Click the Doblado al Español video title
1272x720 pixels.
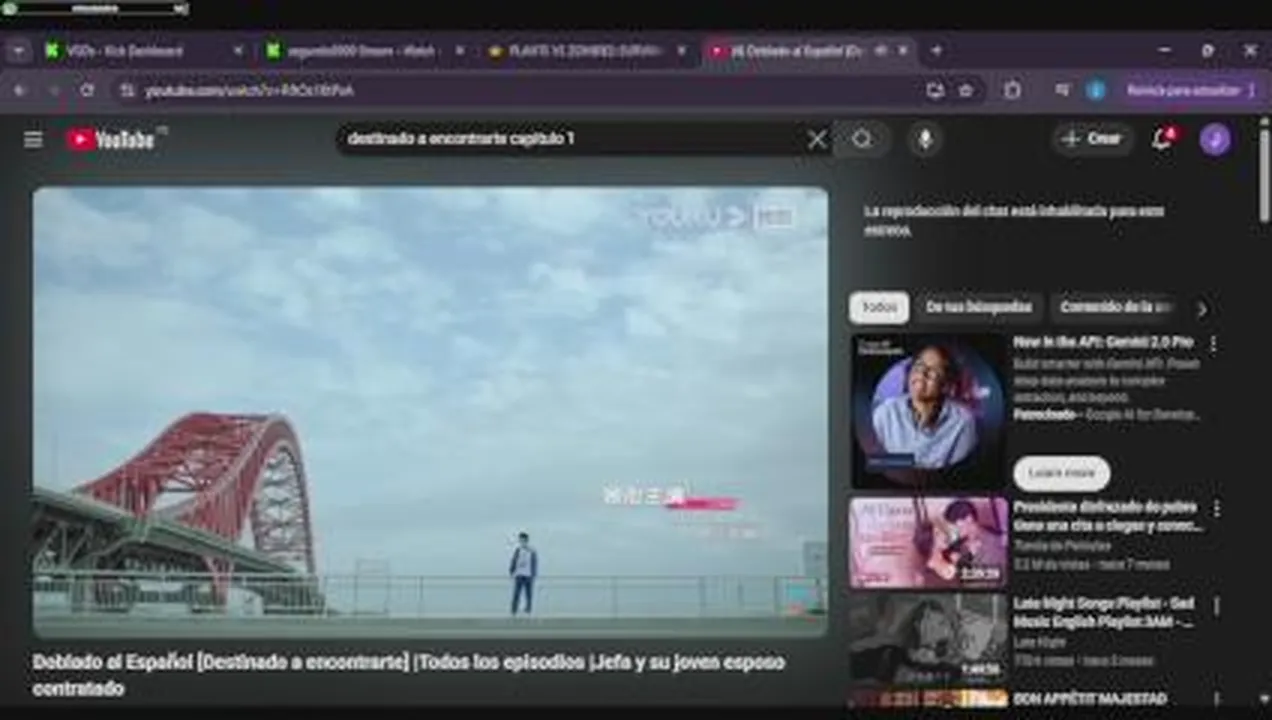tap(408, 675)
